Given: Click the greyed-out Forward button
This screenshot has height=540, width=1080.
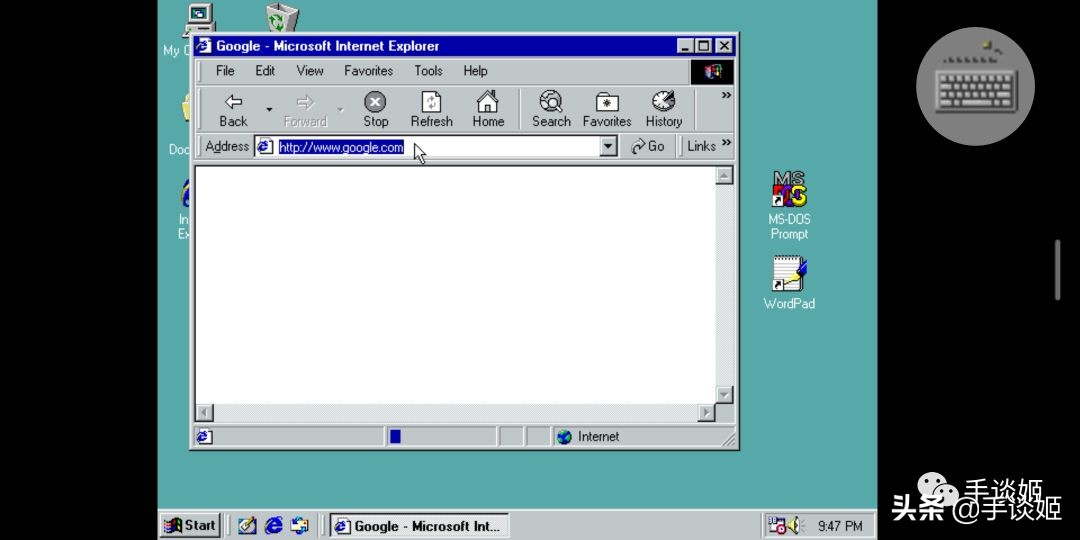Looking at the screenshot, I should [305, 110].
